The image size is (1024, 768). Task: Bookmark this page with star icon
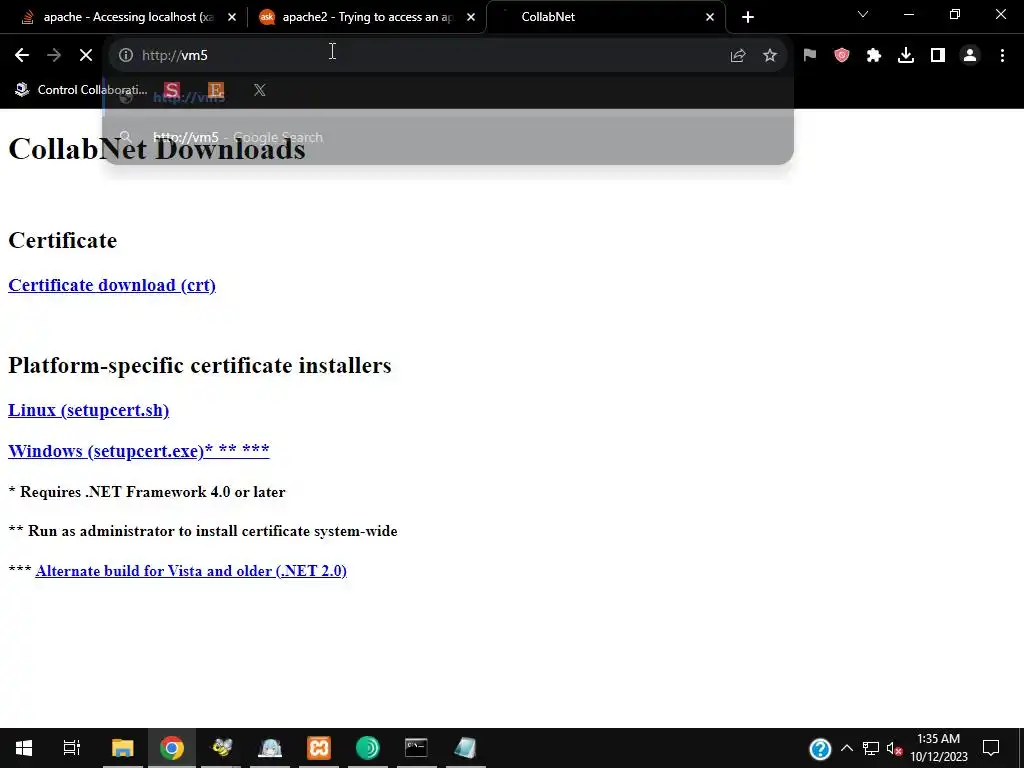(770, 56)
